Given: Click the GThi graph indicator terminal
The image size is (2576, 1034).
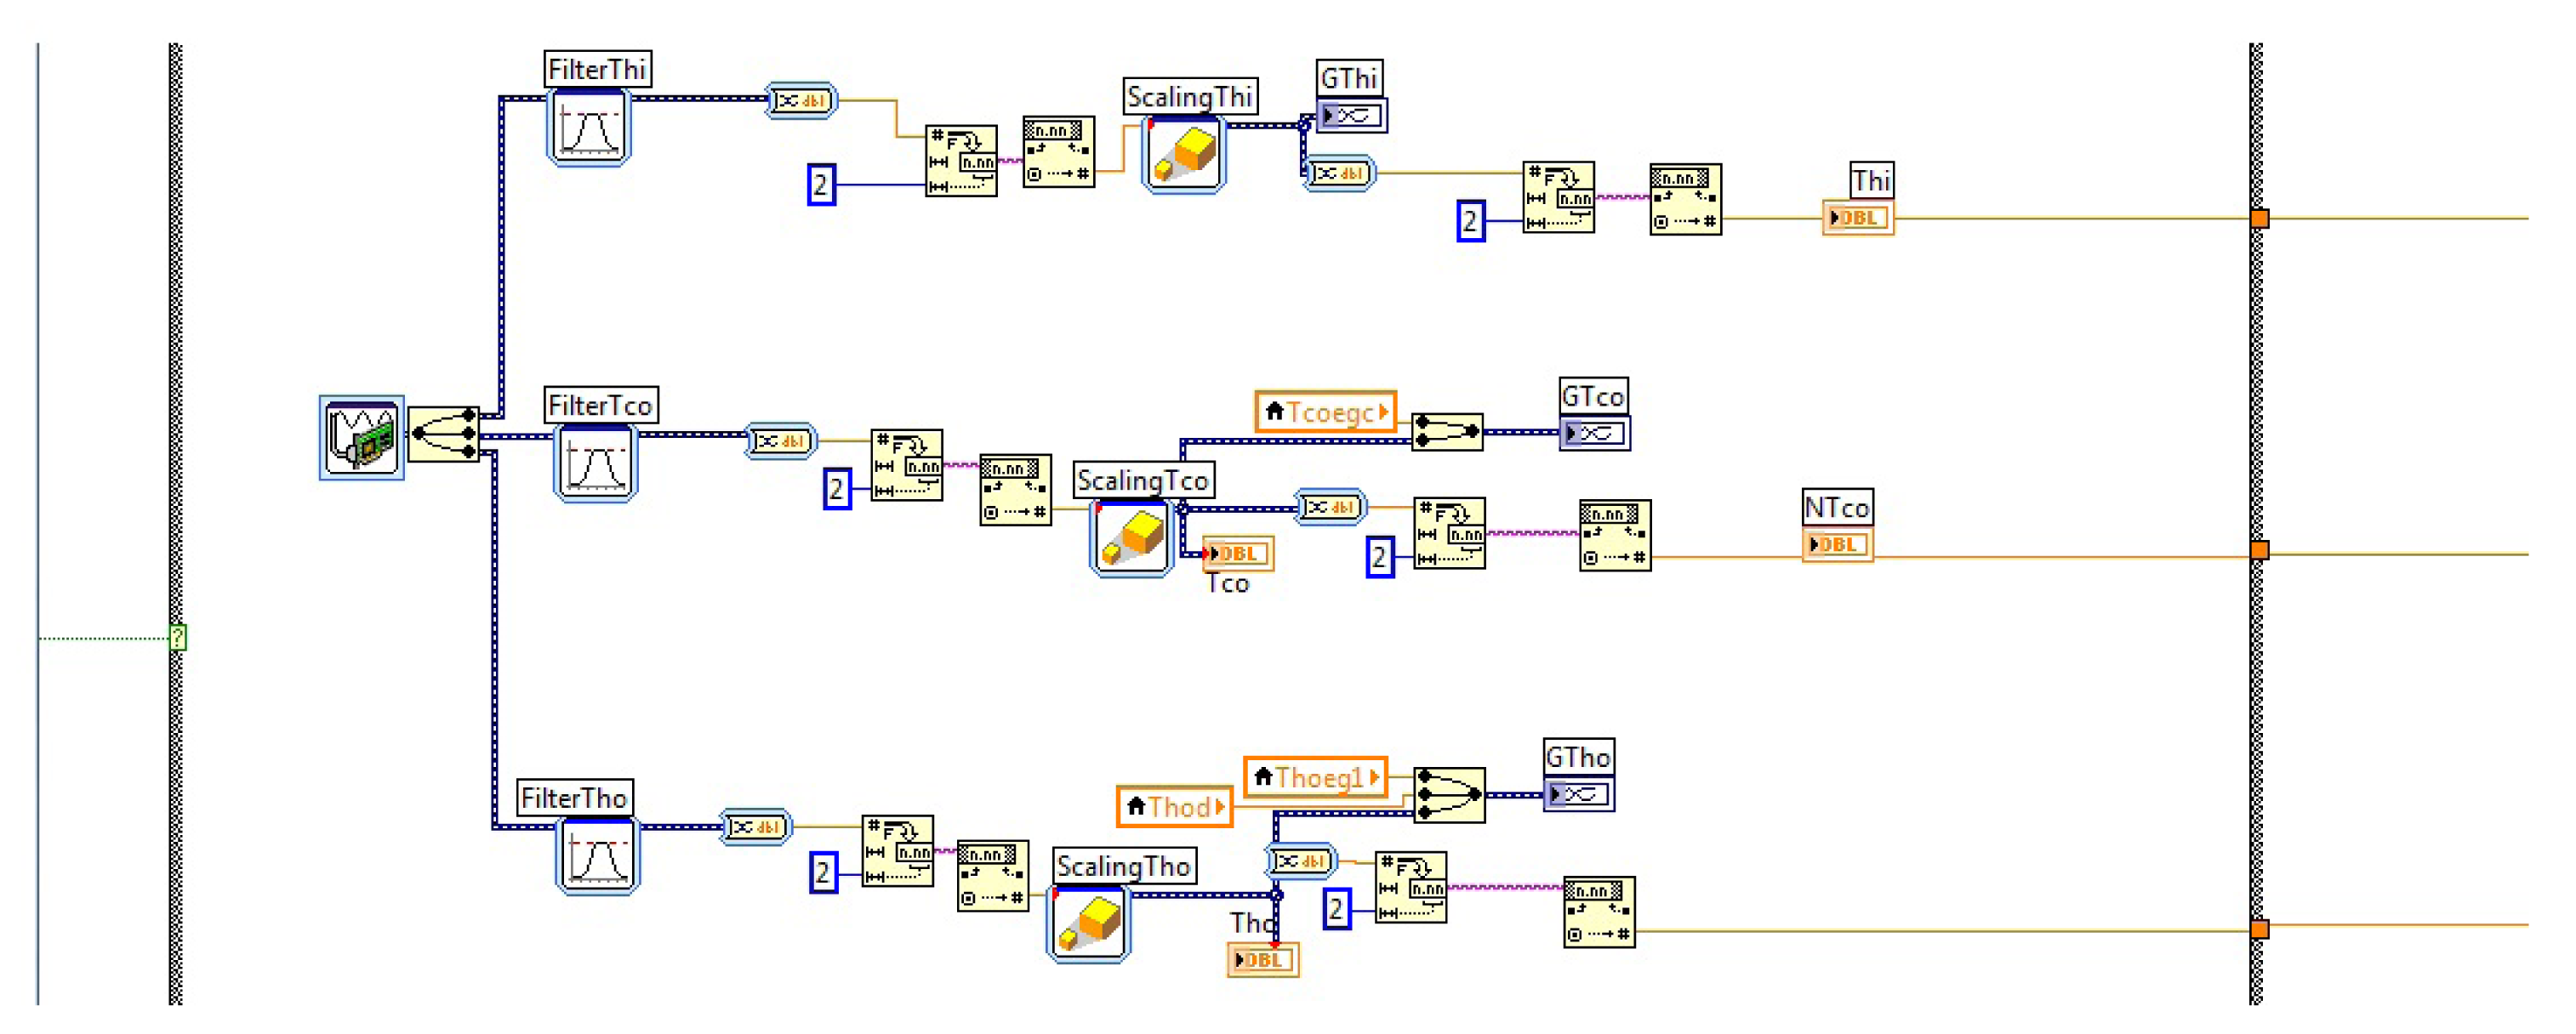Looking at the screenshot, I should click(x=1352, y=116).
